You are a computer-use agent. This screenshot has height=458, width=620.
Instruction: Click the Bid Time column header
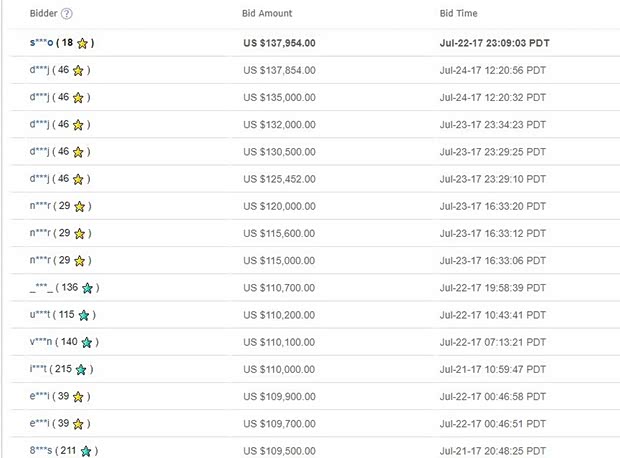point(458,14)
